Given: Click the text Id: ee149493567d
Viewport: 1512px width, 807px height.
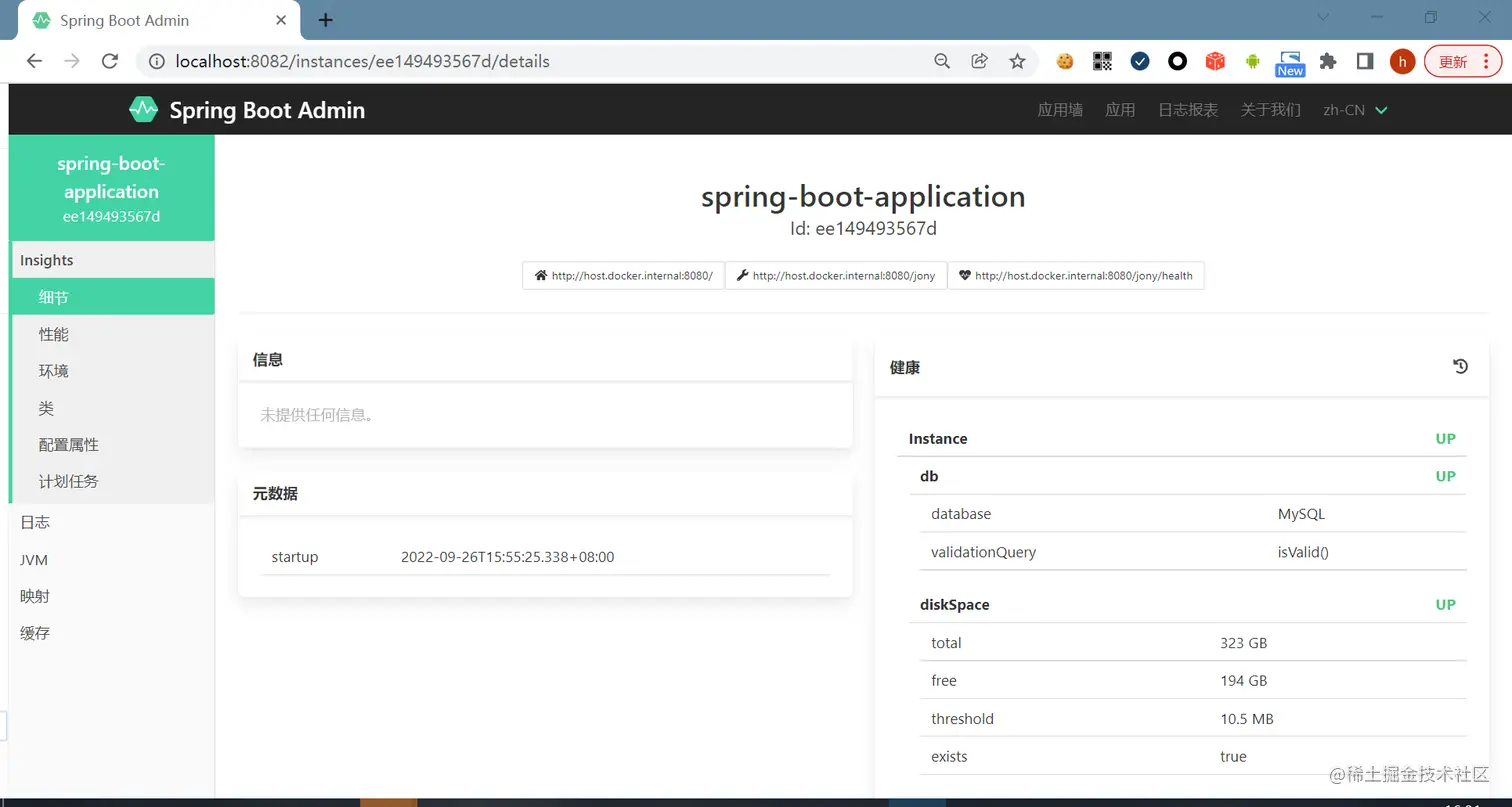Looking at the screenshot, I should [863, 229].
